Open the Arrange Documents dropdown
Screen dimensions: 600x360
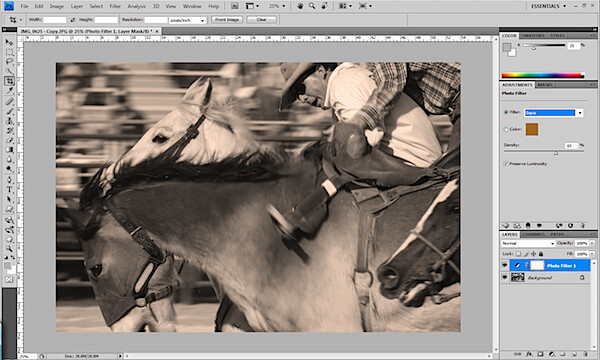pos(345,6)
